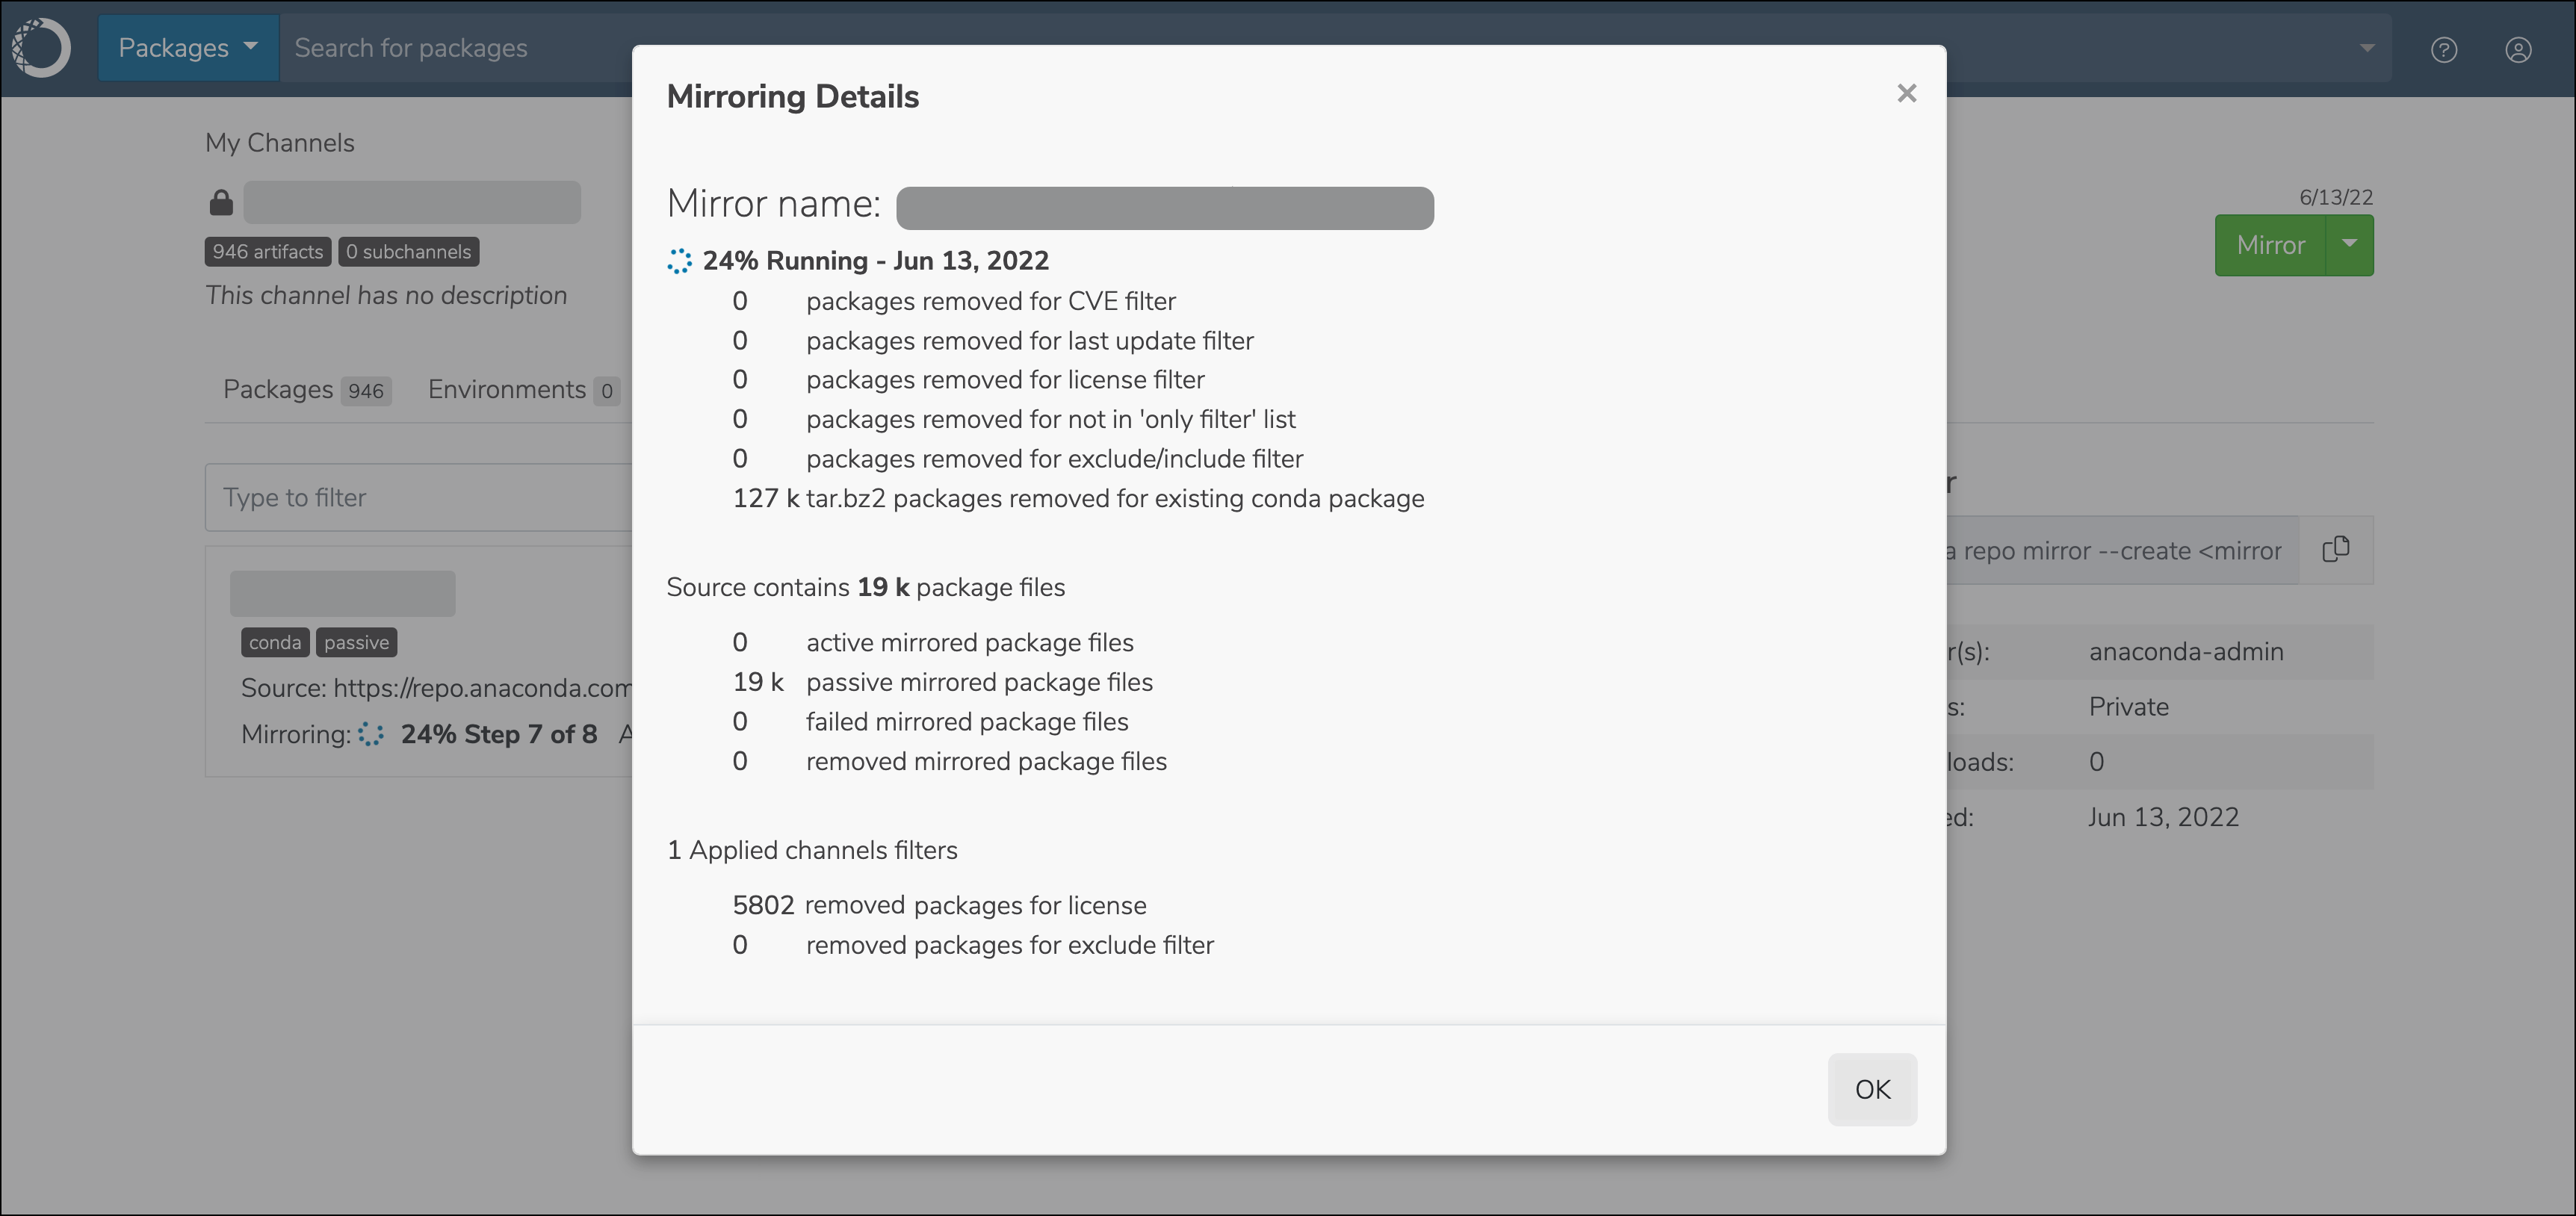Click the Anaconda logo icon

pos(41,47)
